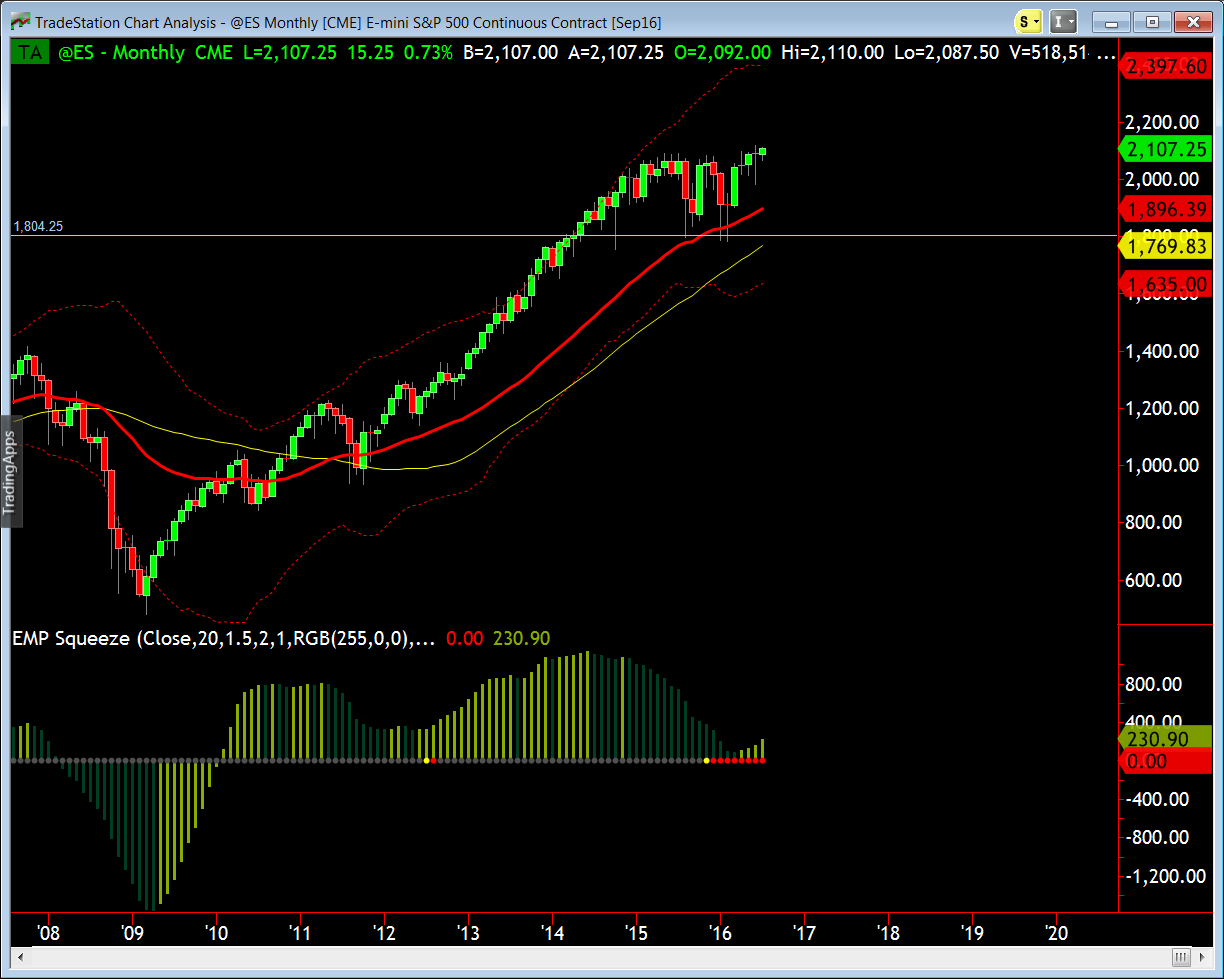Click the red 2,397.60 price axis marker
1224x979 pixels.
(1167, 67)
